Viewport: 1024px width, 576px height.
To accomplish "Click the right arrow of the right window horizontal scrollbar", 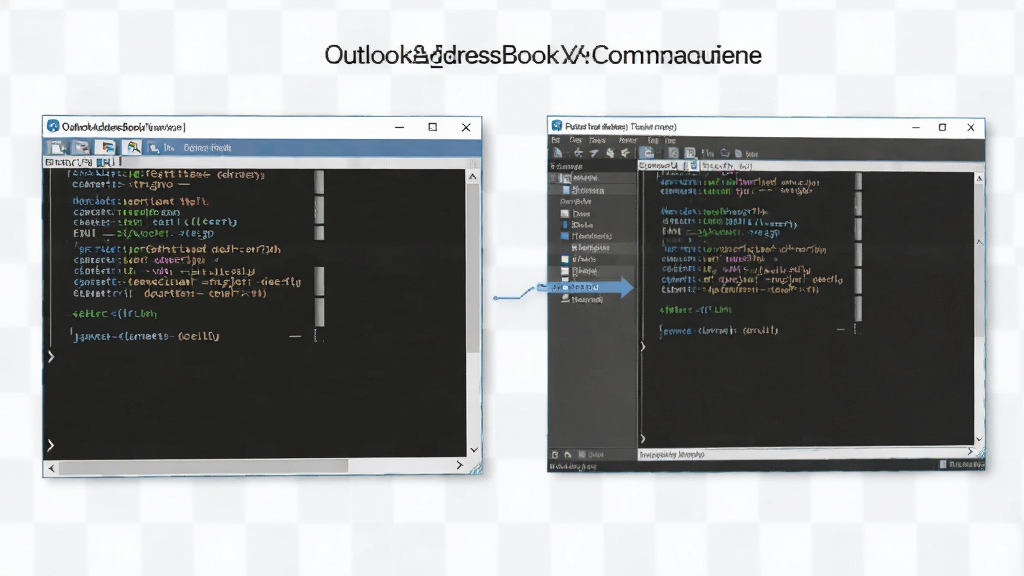I will [970, 451].
